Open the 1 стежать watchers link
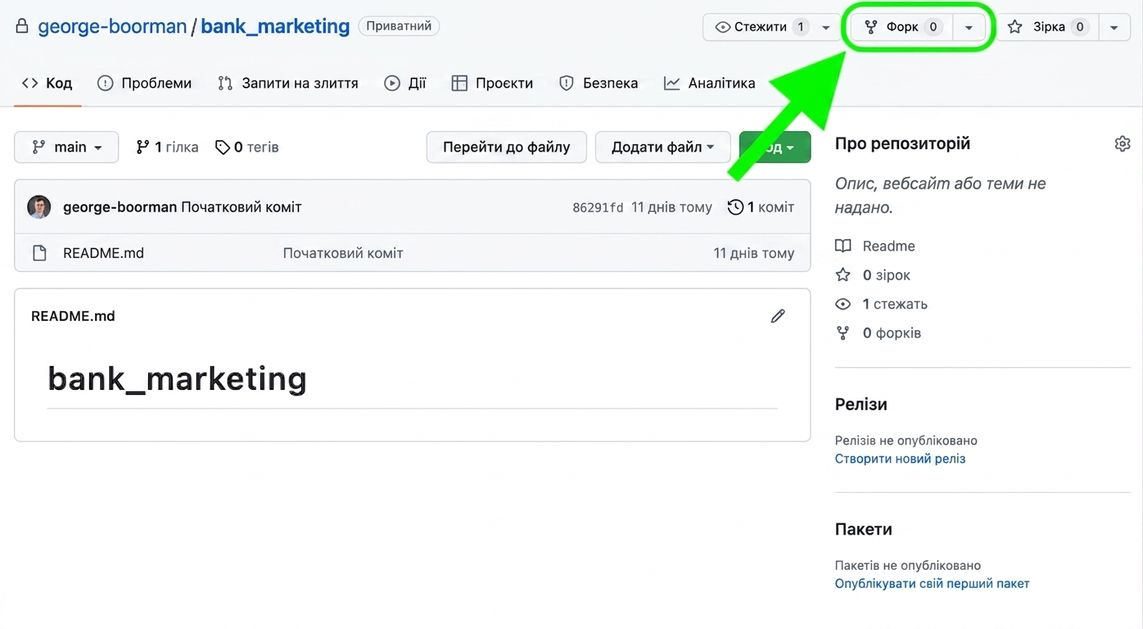1143x629 pixels. (881, 304)
